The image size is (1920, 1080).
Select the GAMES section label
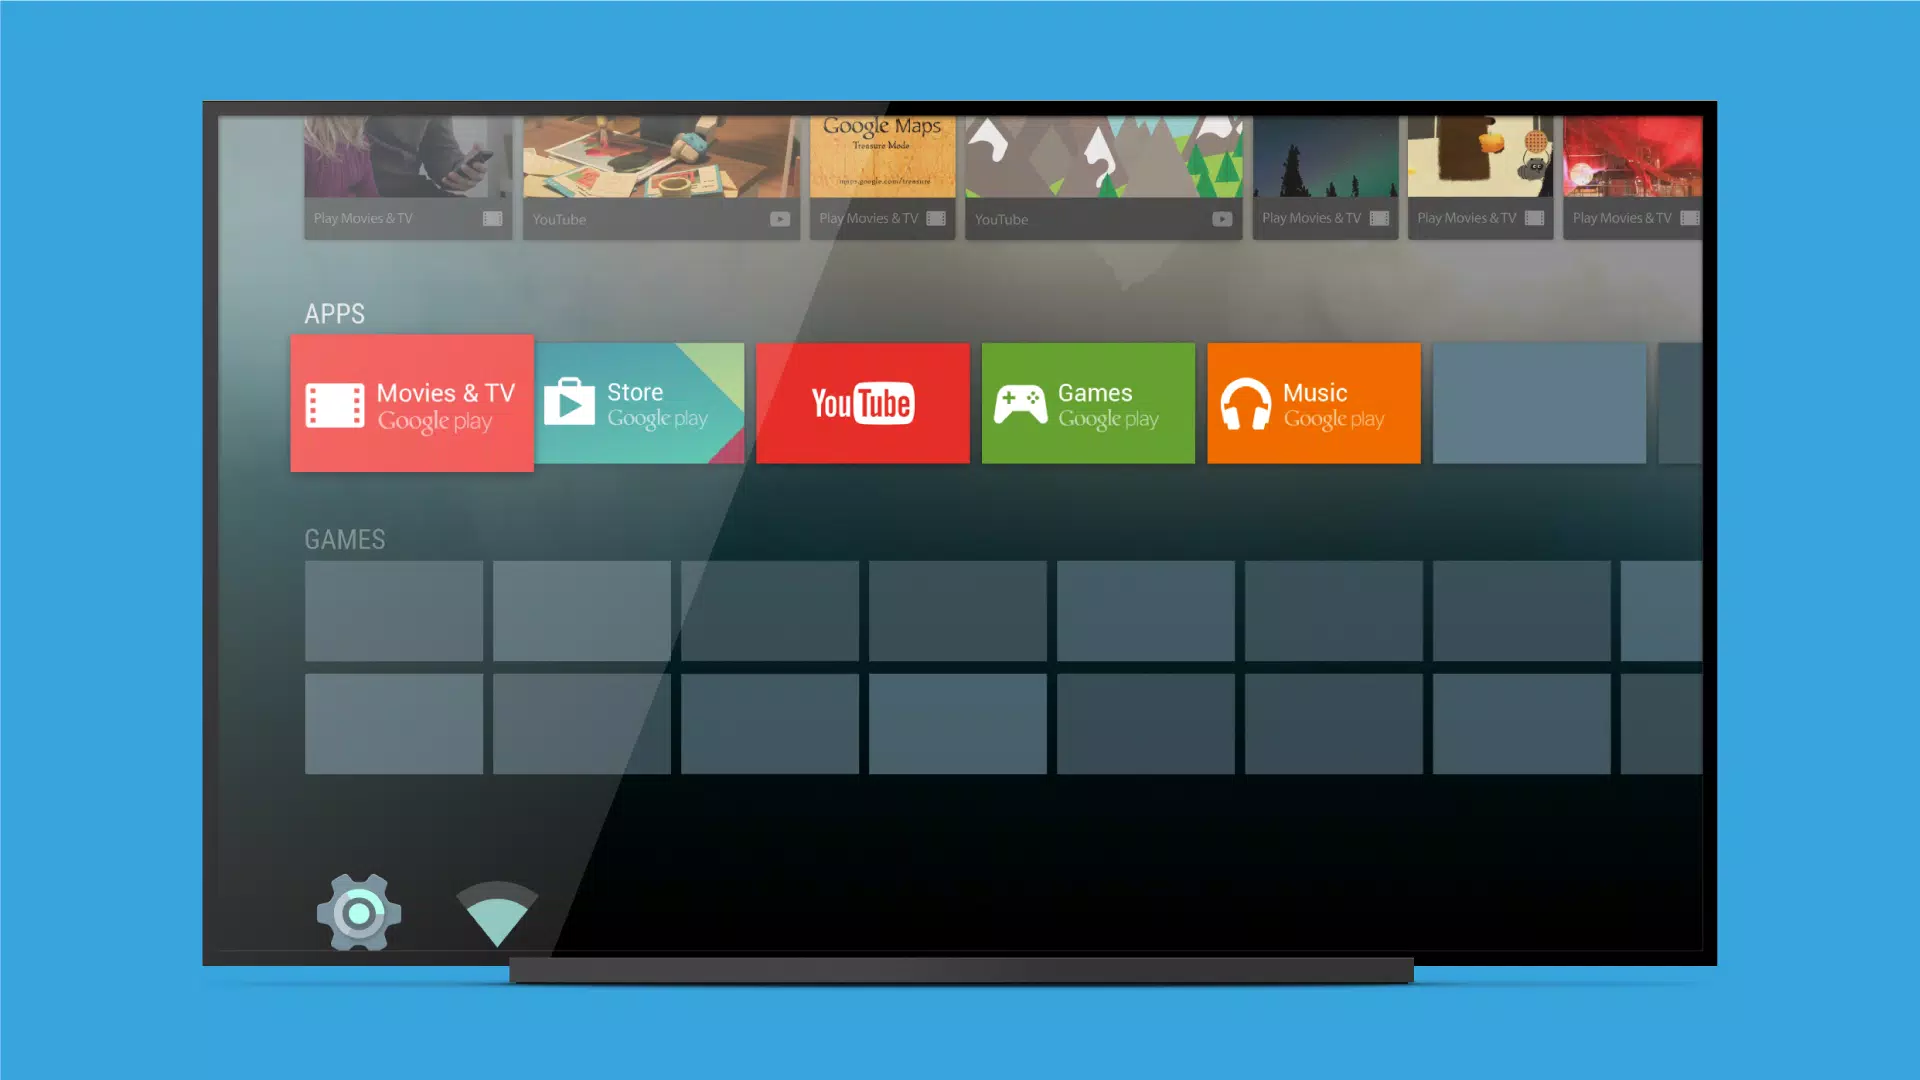click(x=343, y=538)
